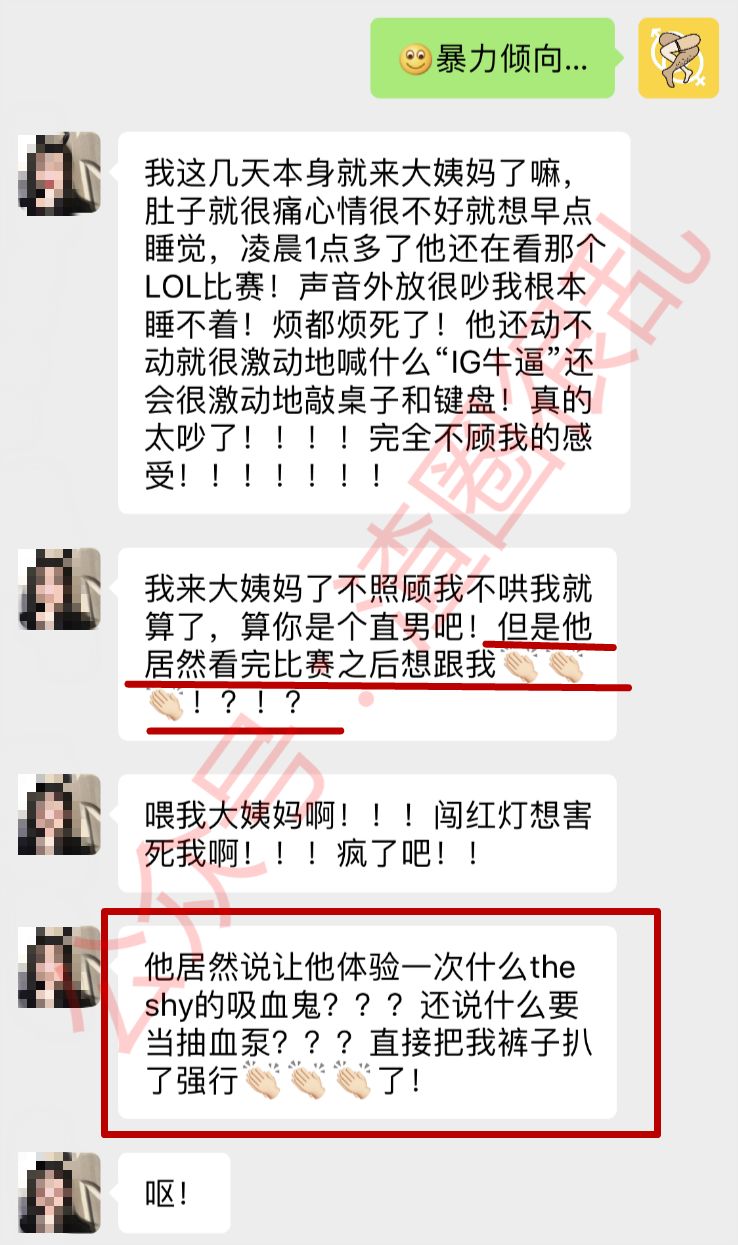Screen dimensions: 738x1245
Task: Tap the avatar next to the 呕！ message
Action: tap(59, 1193)
